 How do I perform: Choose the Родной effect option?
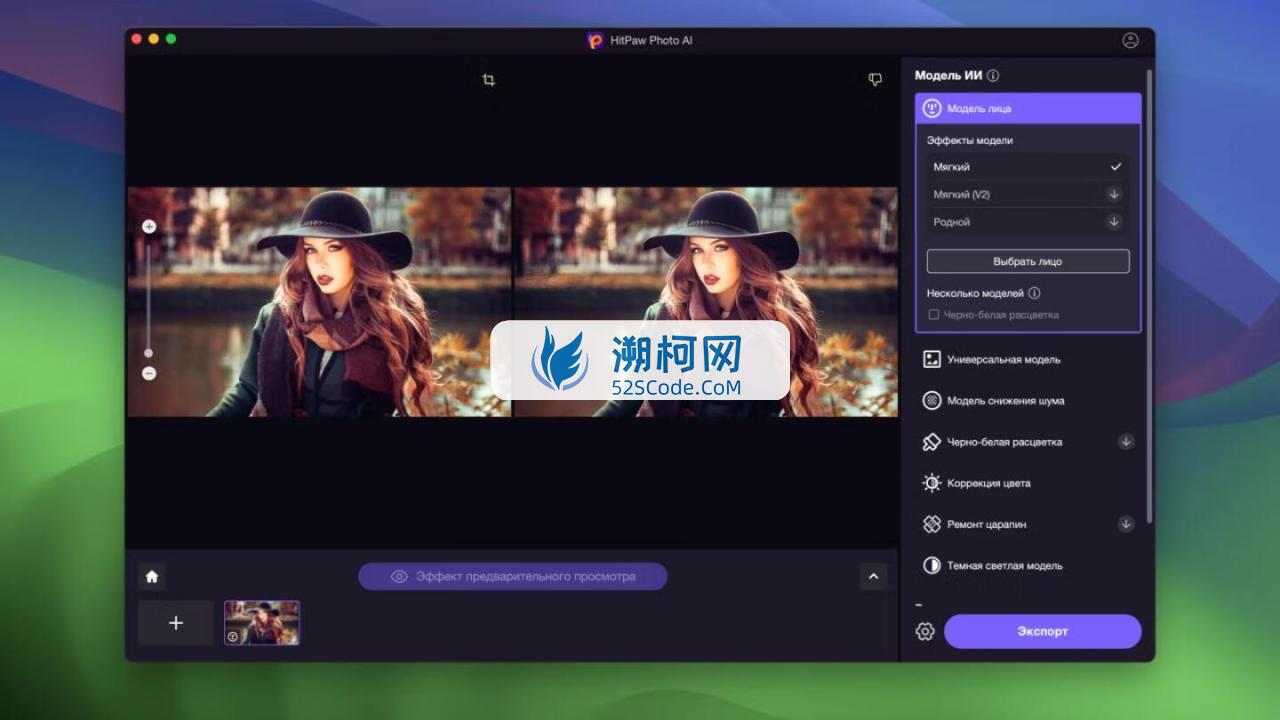tap(1027, 221)
